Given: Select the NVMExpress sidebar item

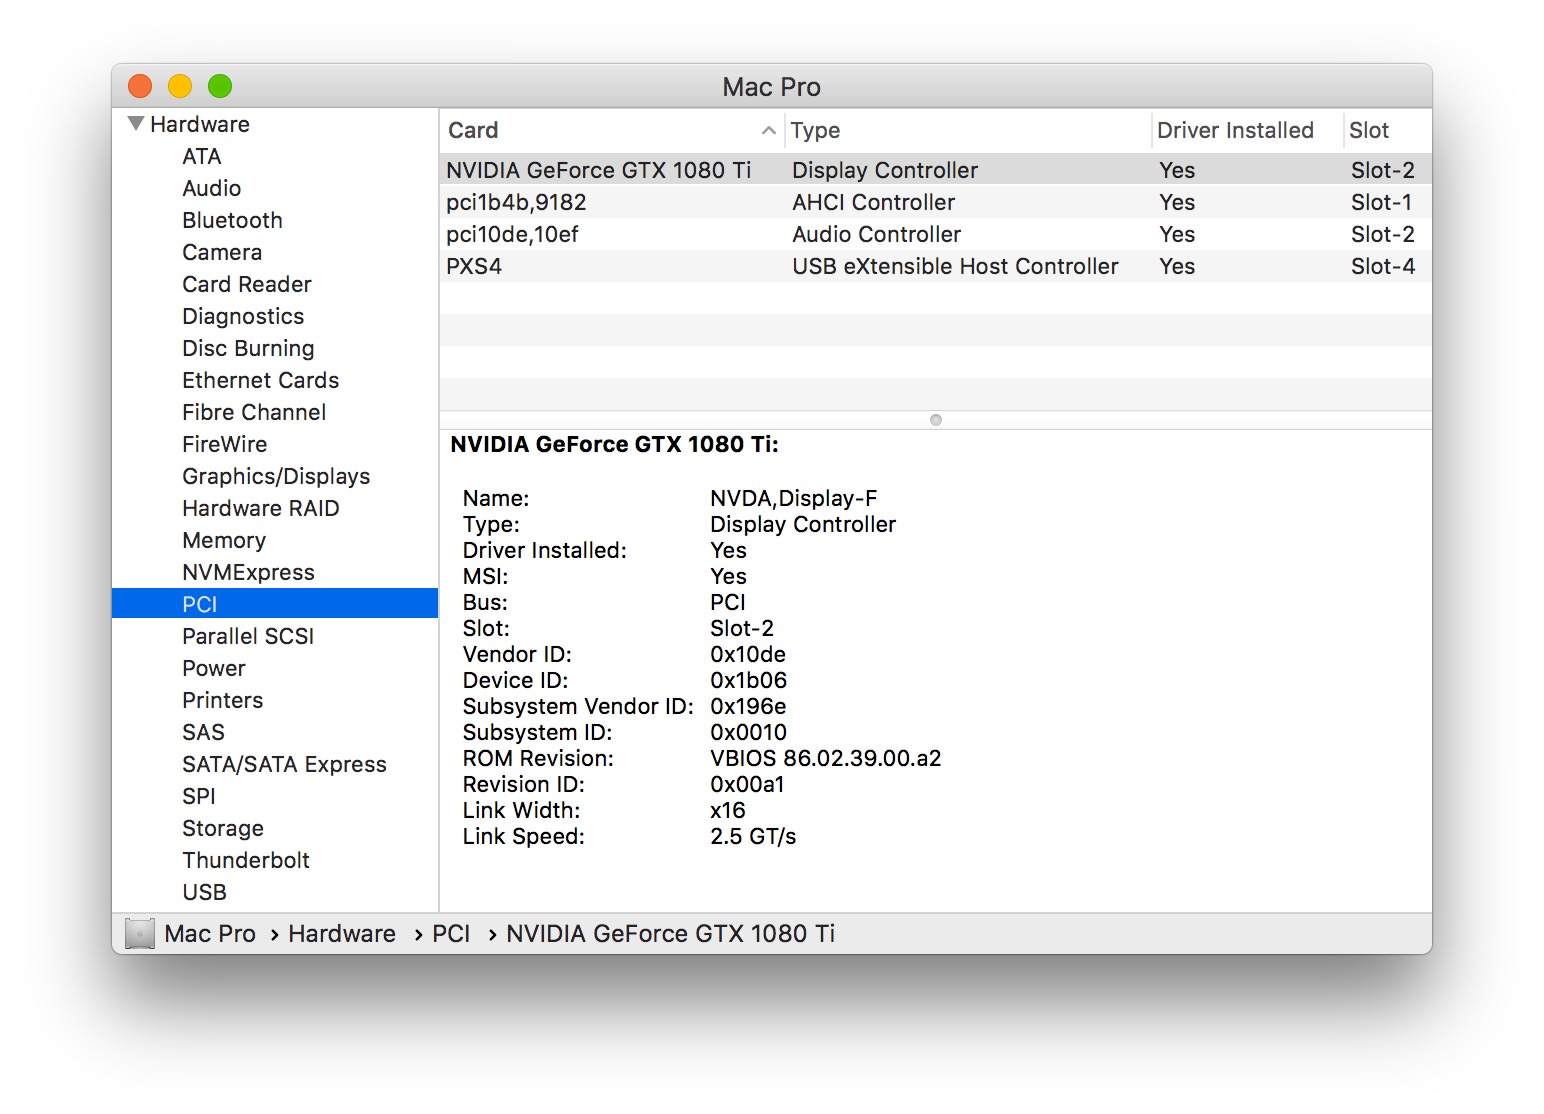Looking at the screenshot, I should coord(248,572).
